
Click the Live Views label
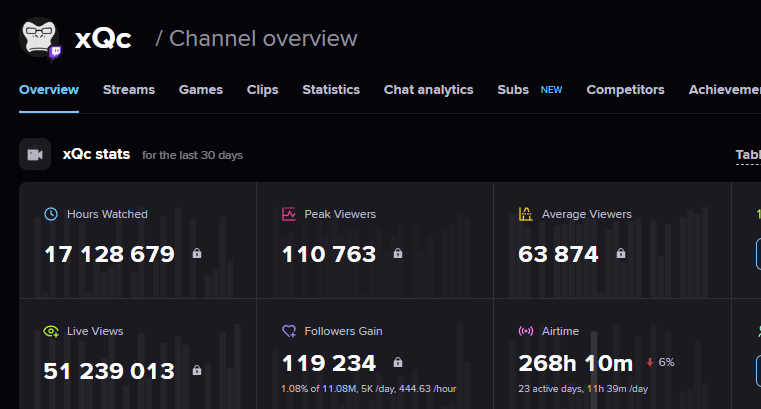pyautogui.click(x=95, y=331)
